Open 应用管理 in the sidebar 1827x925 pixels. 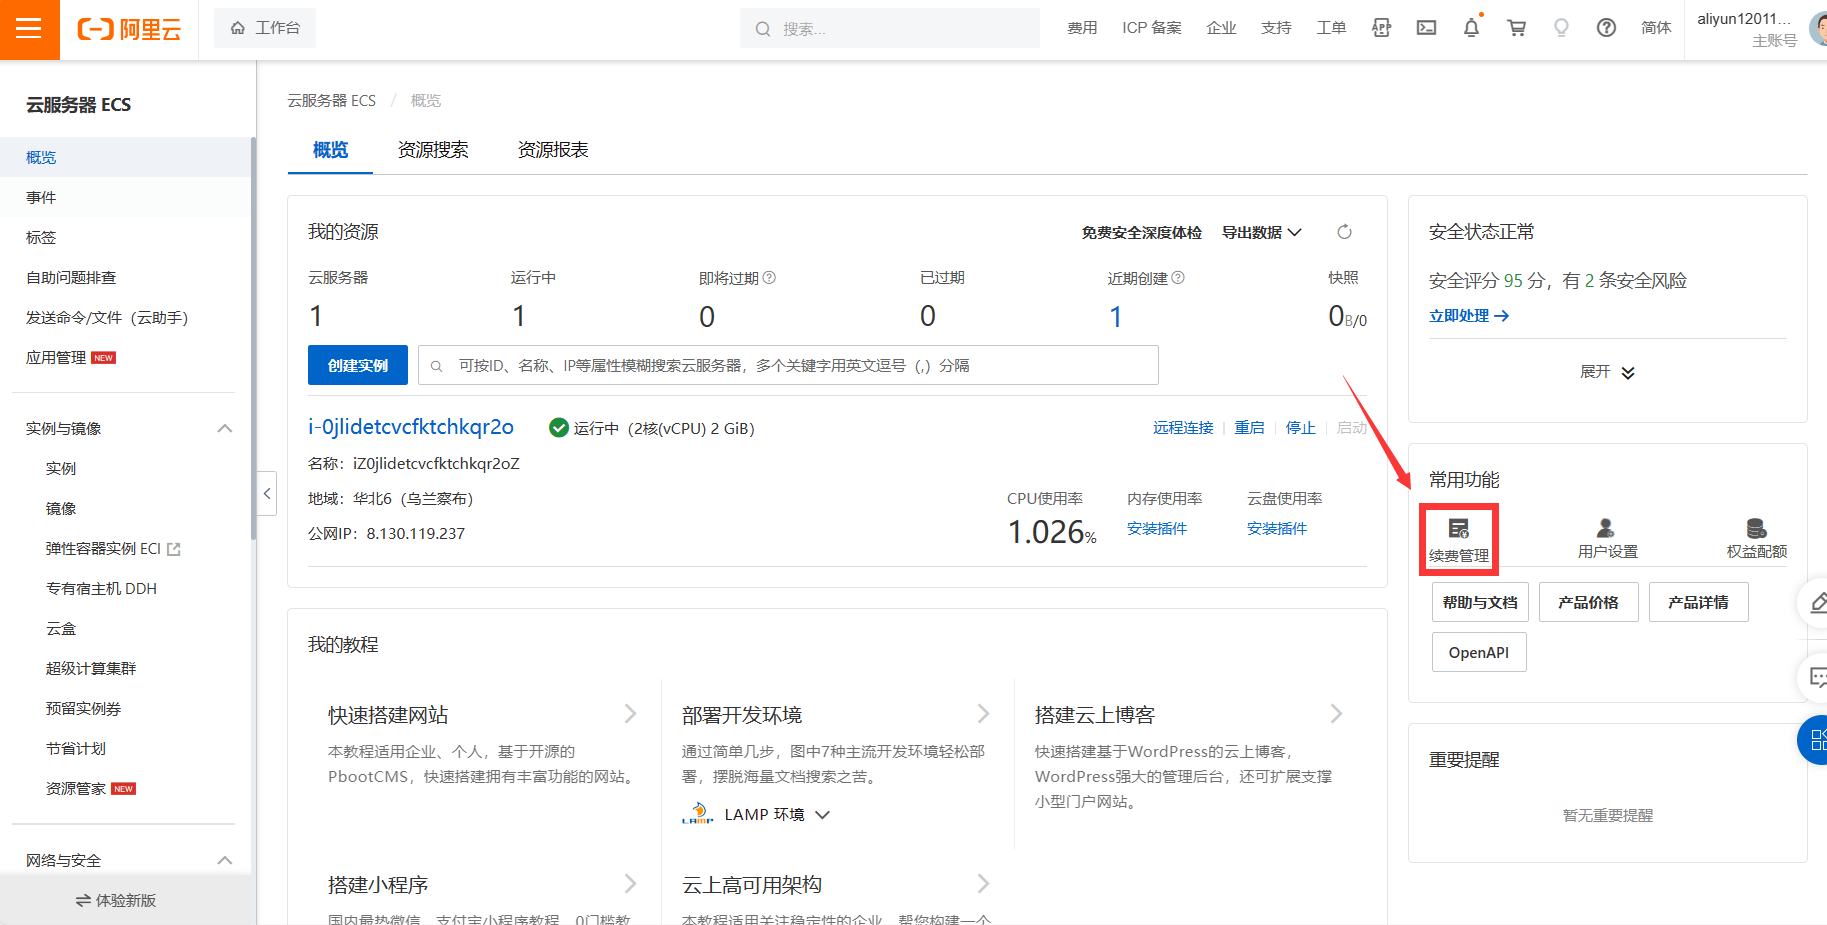[x=125, y=357]
